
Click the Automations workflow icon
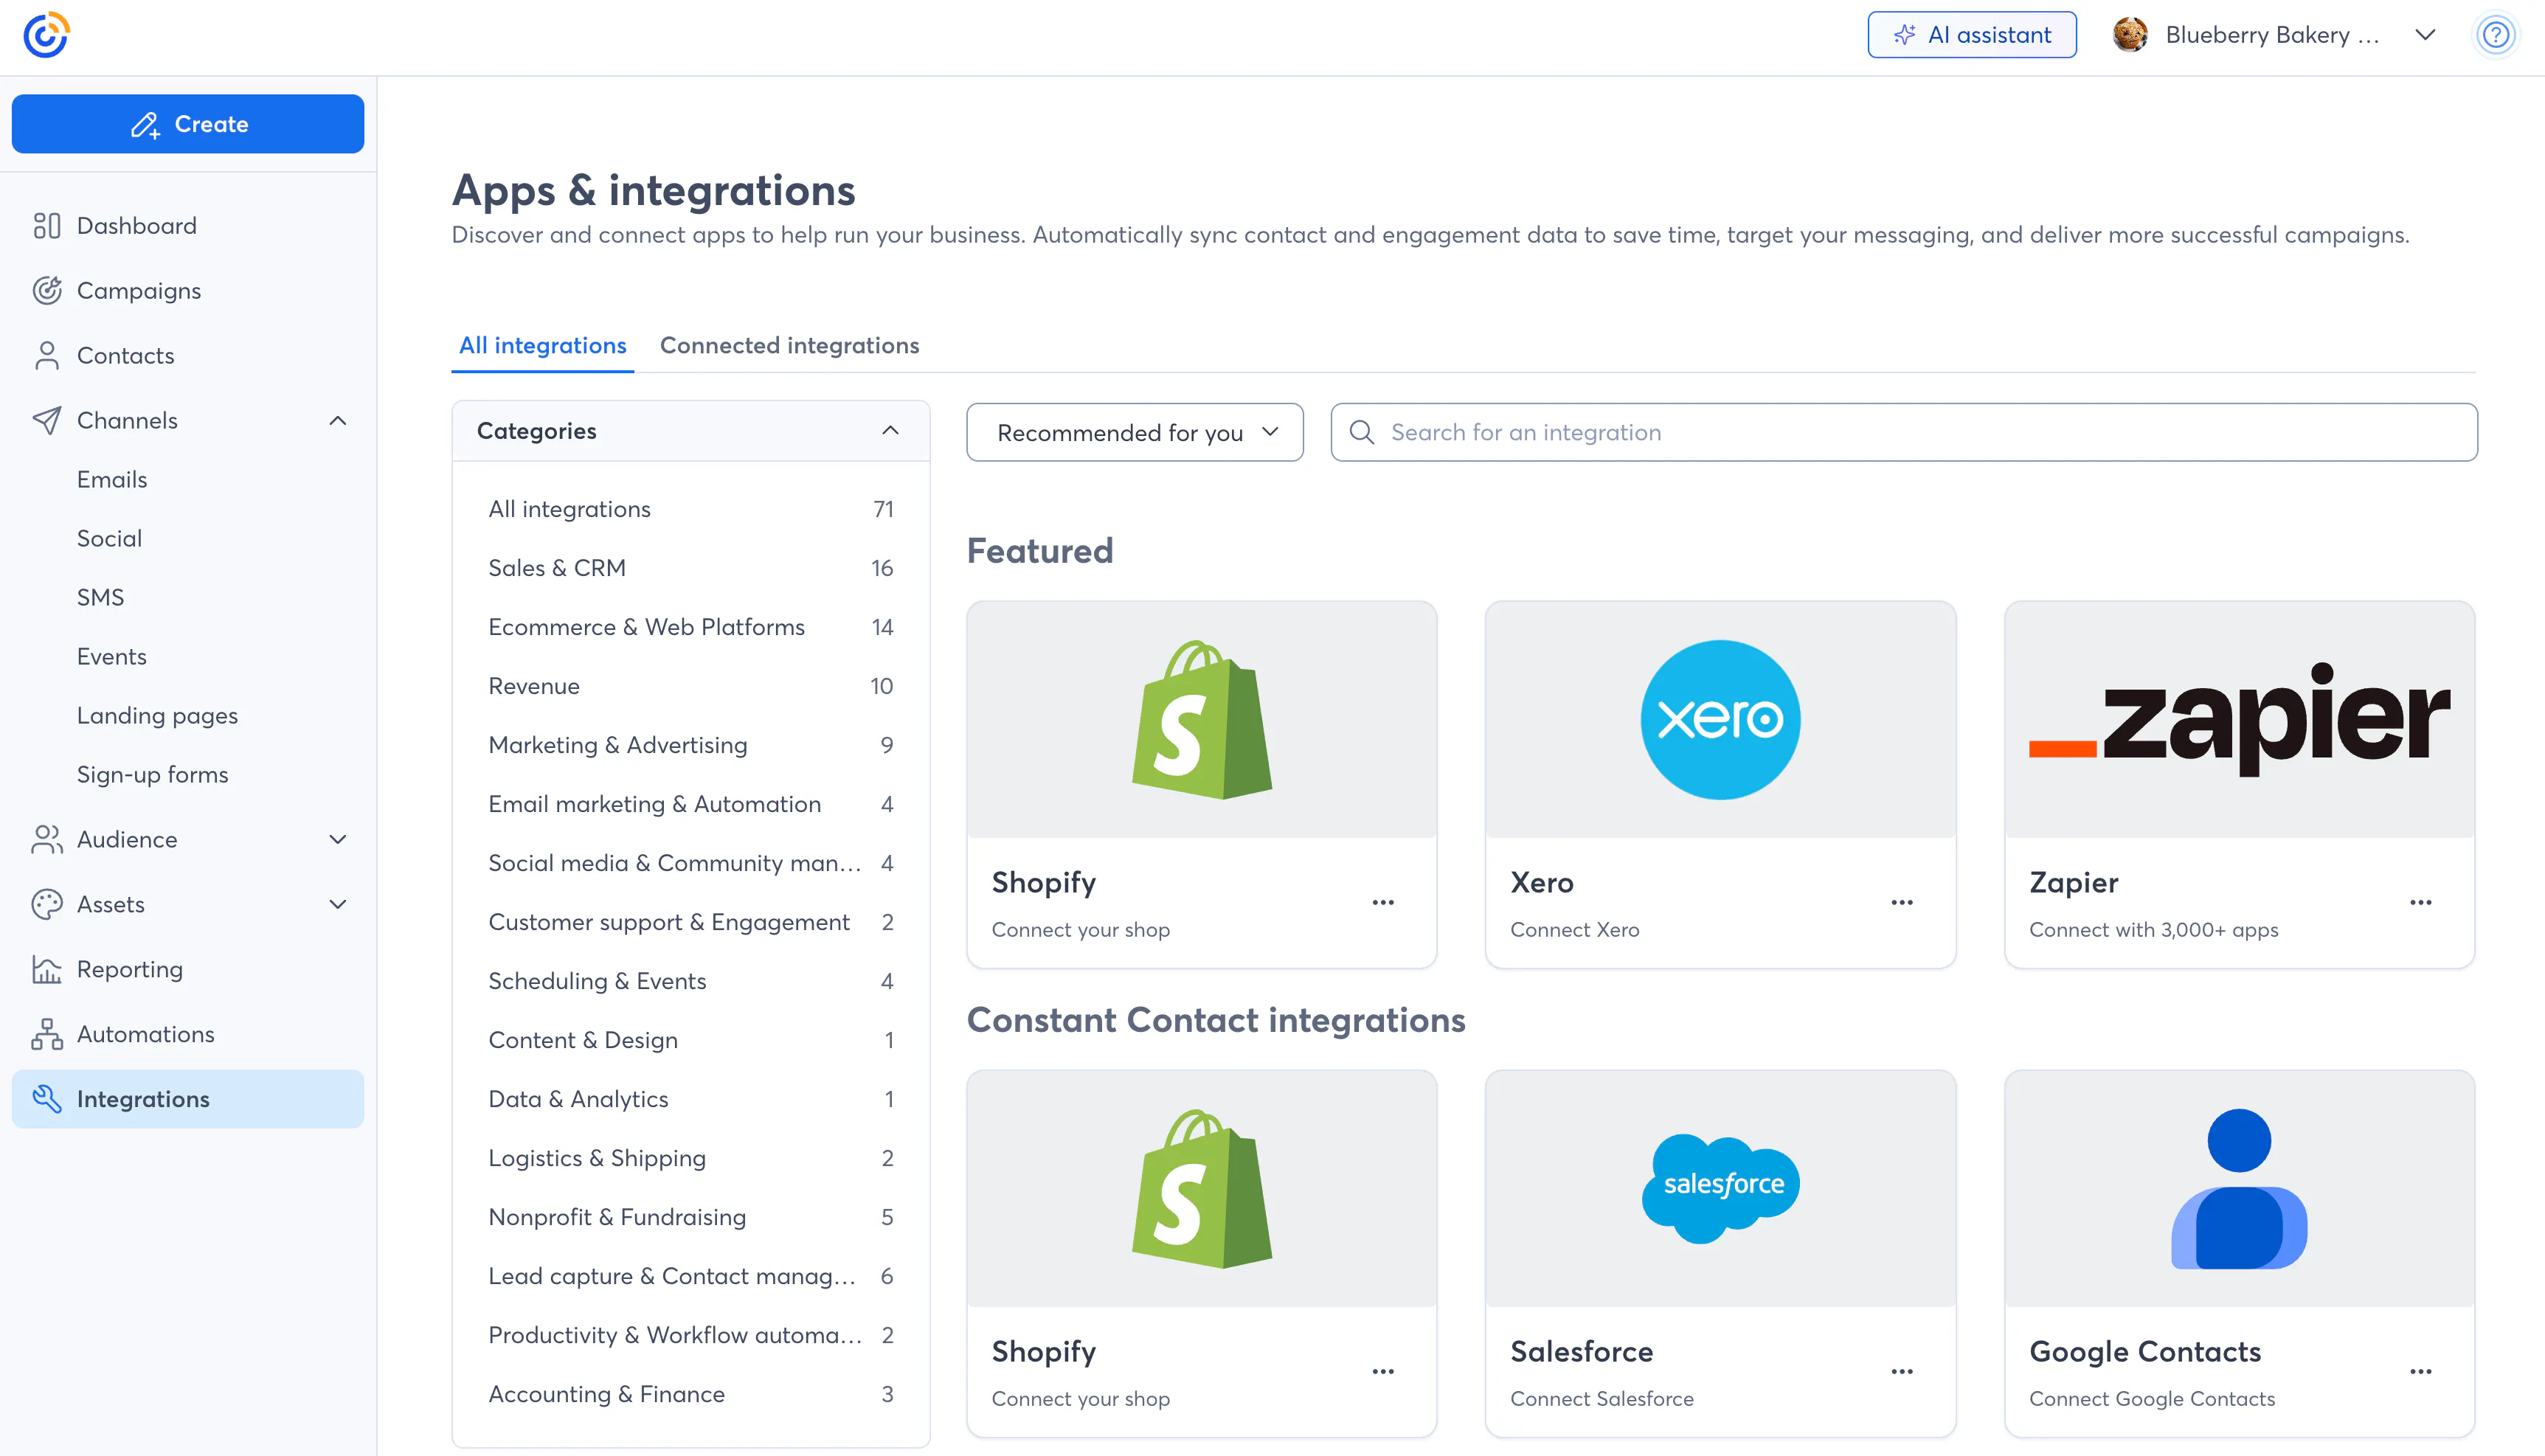[x=47, y=1034]
